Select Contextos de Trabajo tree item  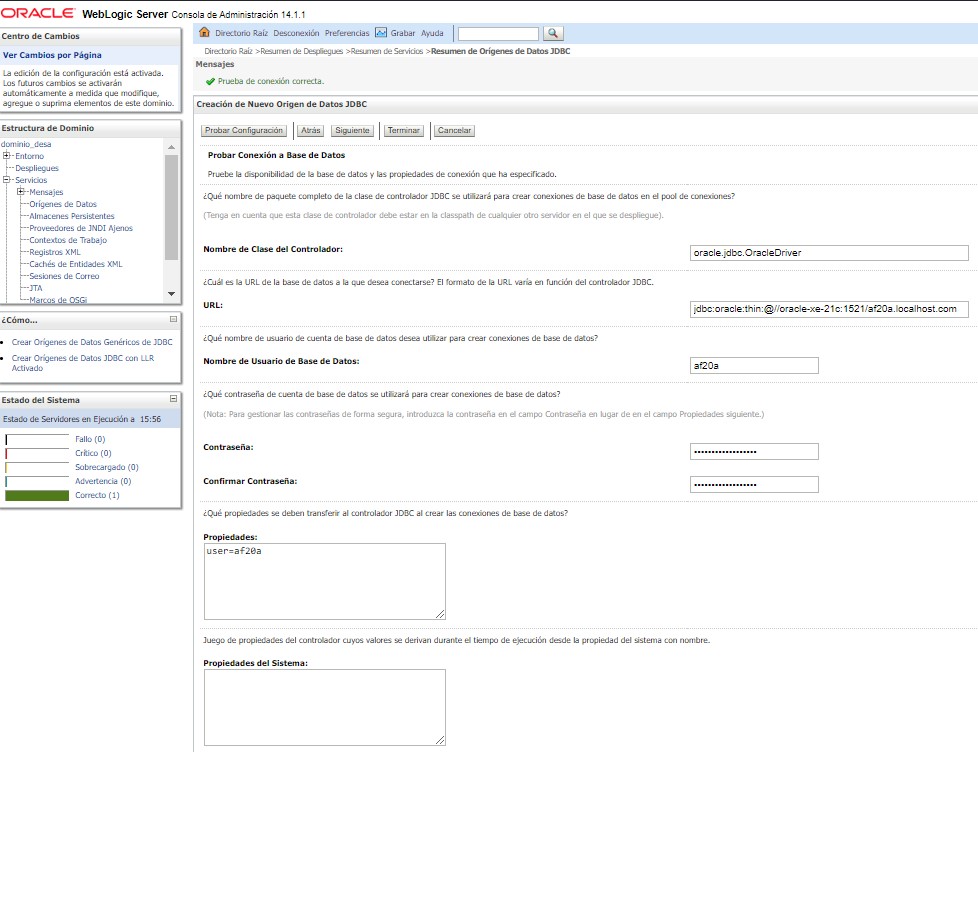[x=68, y=240]
